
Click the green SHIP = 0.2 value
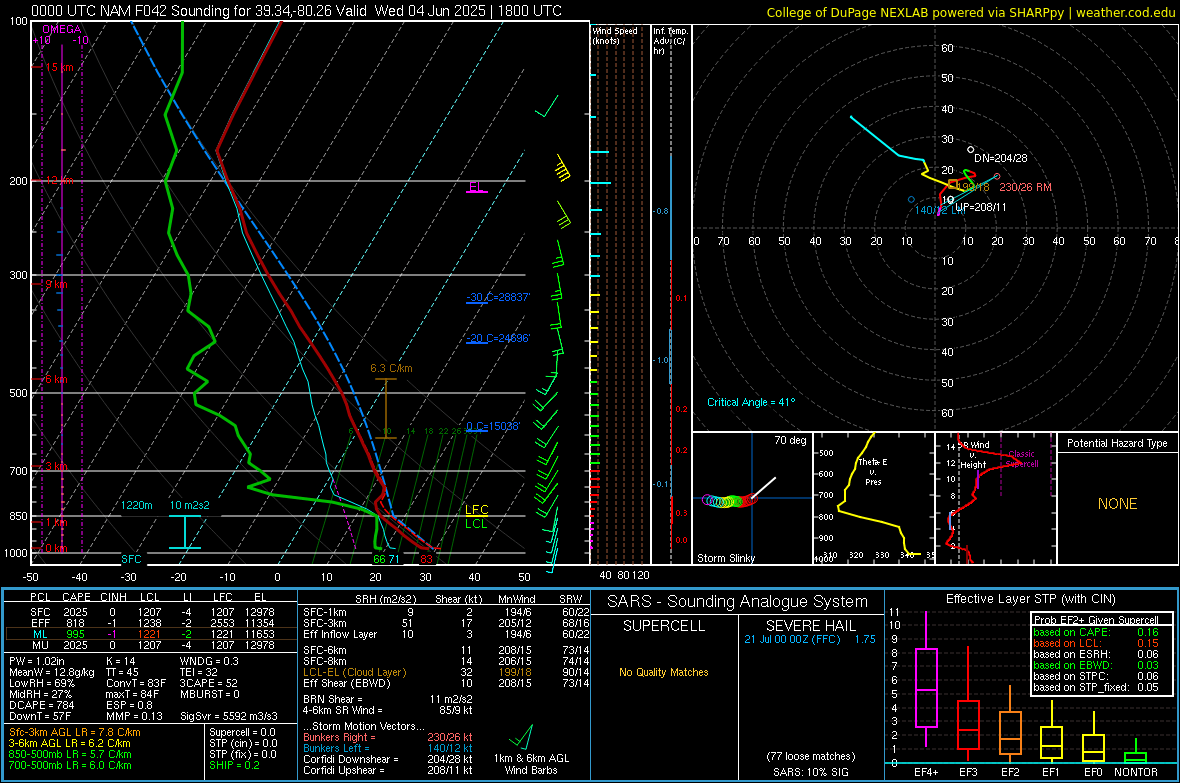pos(234,765)
